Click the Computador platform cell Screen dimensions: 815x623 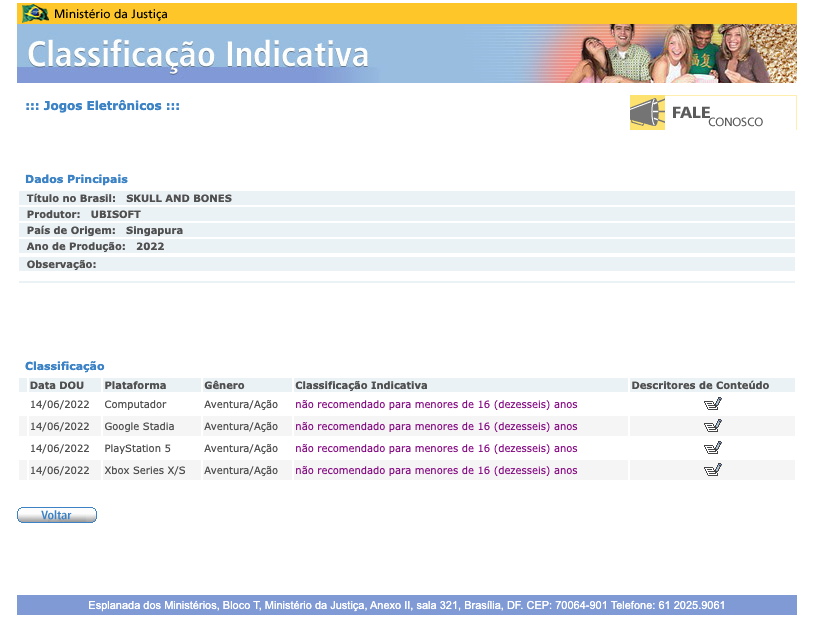(135, 404)
